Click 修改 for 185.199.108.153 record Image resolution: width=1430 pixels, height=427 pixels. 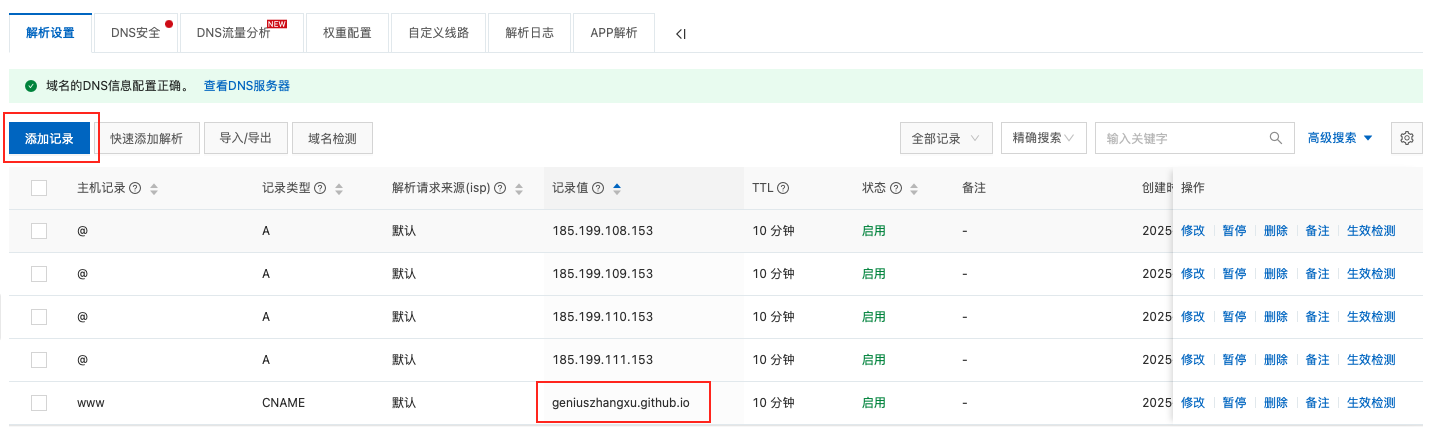click(x=1193, y=231)
